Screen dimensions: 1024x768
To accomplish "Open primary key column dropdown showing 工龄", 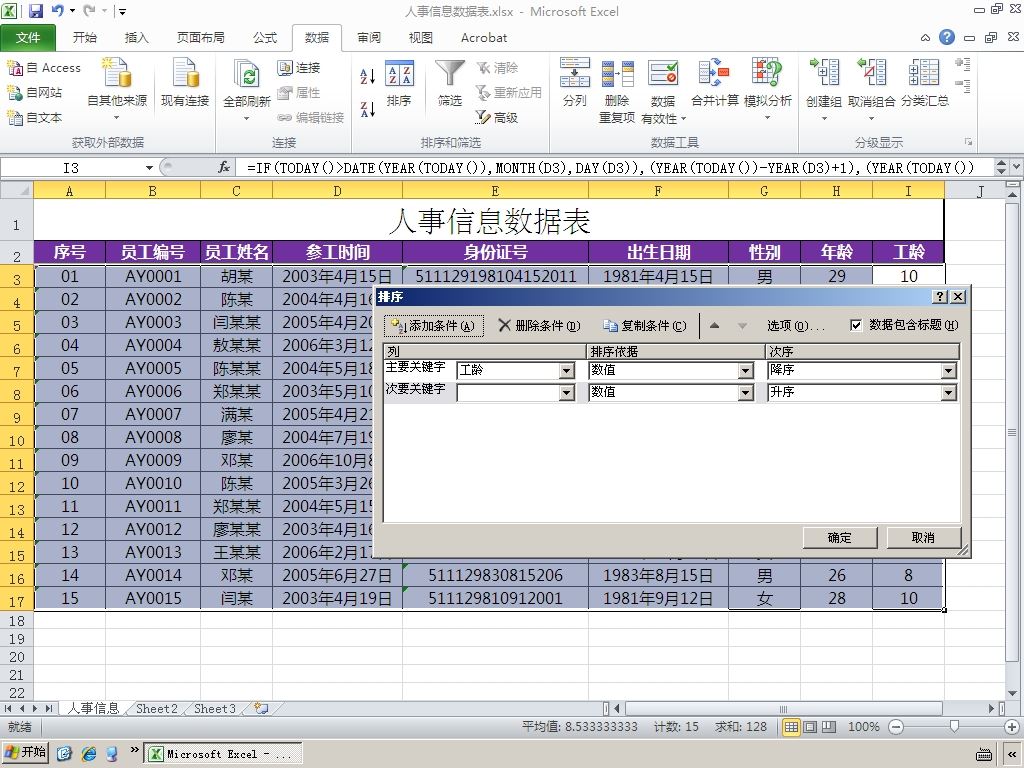I will (567, 371).
